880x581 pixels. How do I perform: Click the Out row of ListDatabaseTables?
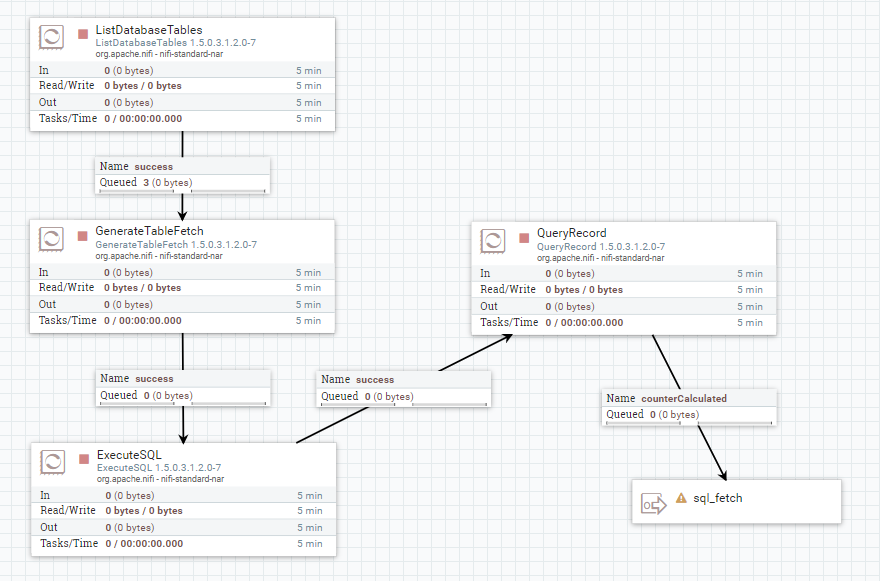182,102
